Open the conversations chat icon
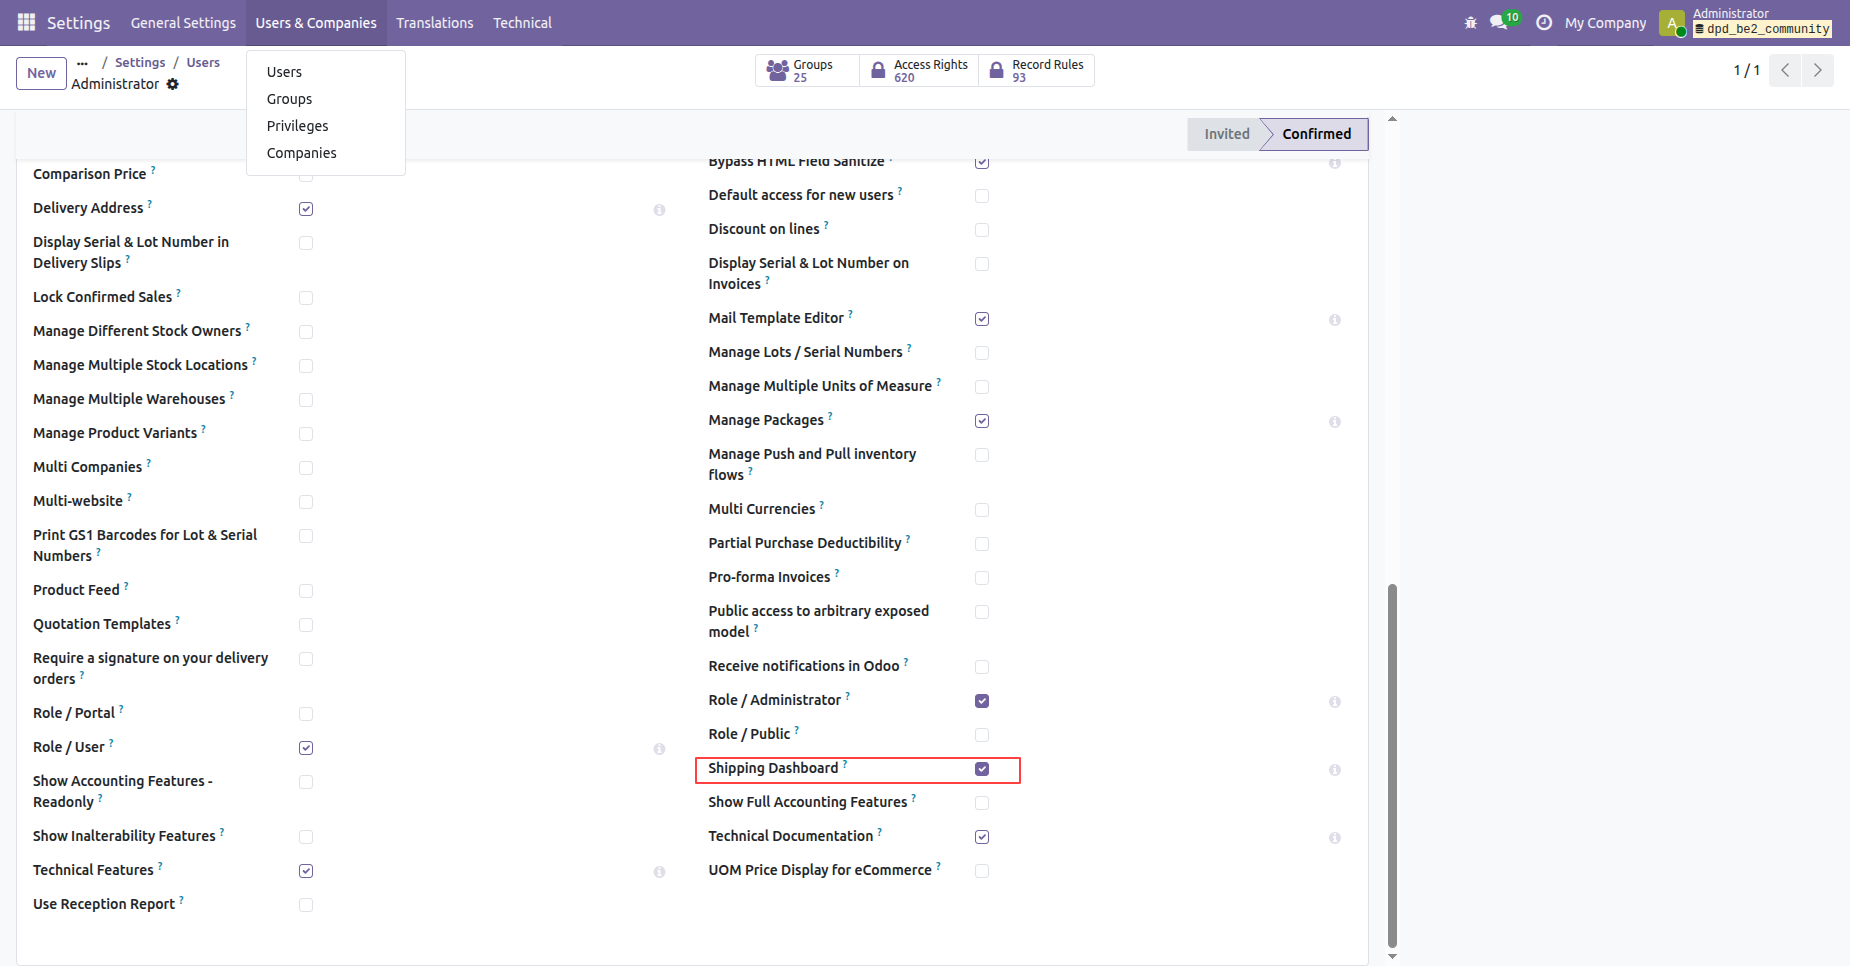1850x966 pixels. click(x=1498, y=22)
